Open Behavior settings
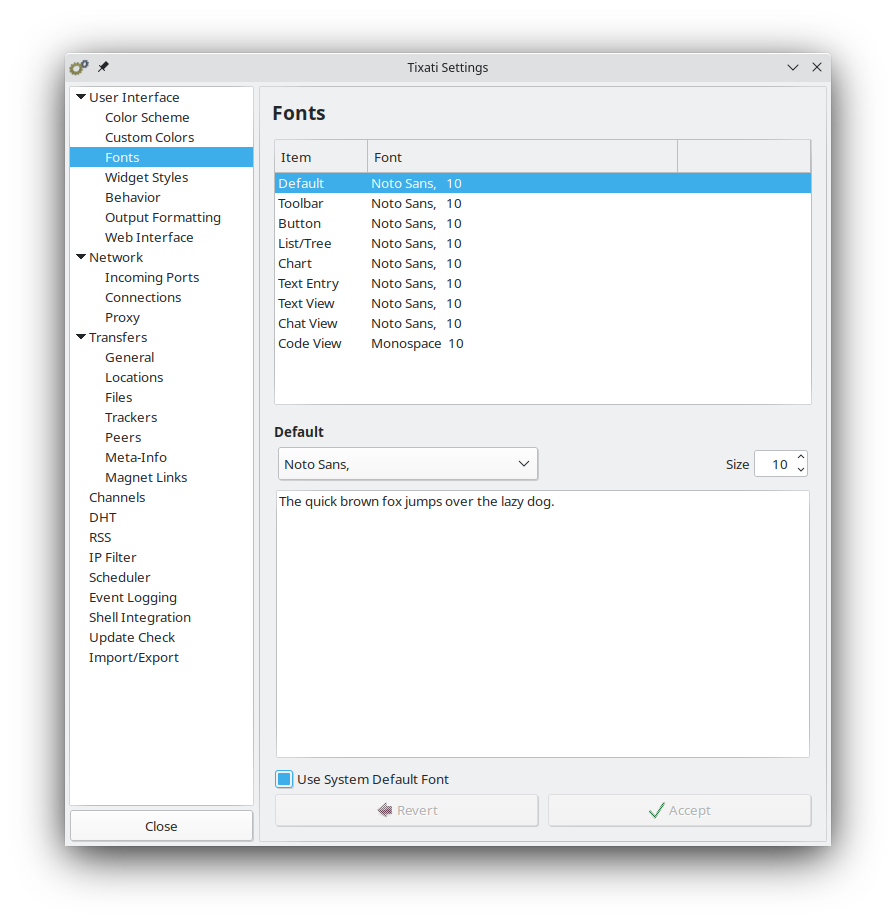This screenshot has width=896, height=923. (x=132, y=197)
